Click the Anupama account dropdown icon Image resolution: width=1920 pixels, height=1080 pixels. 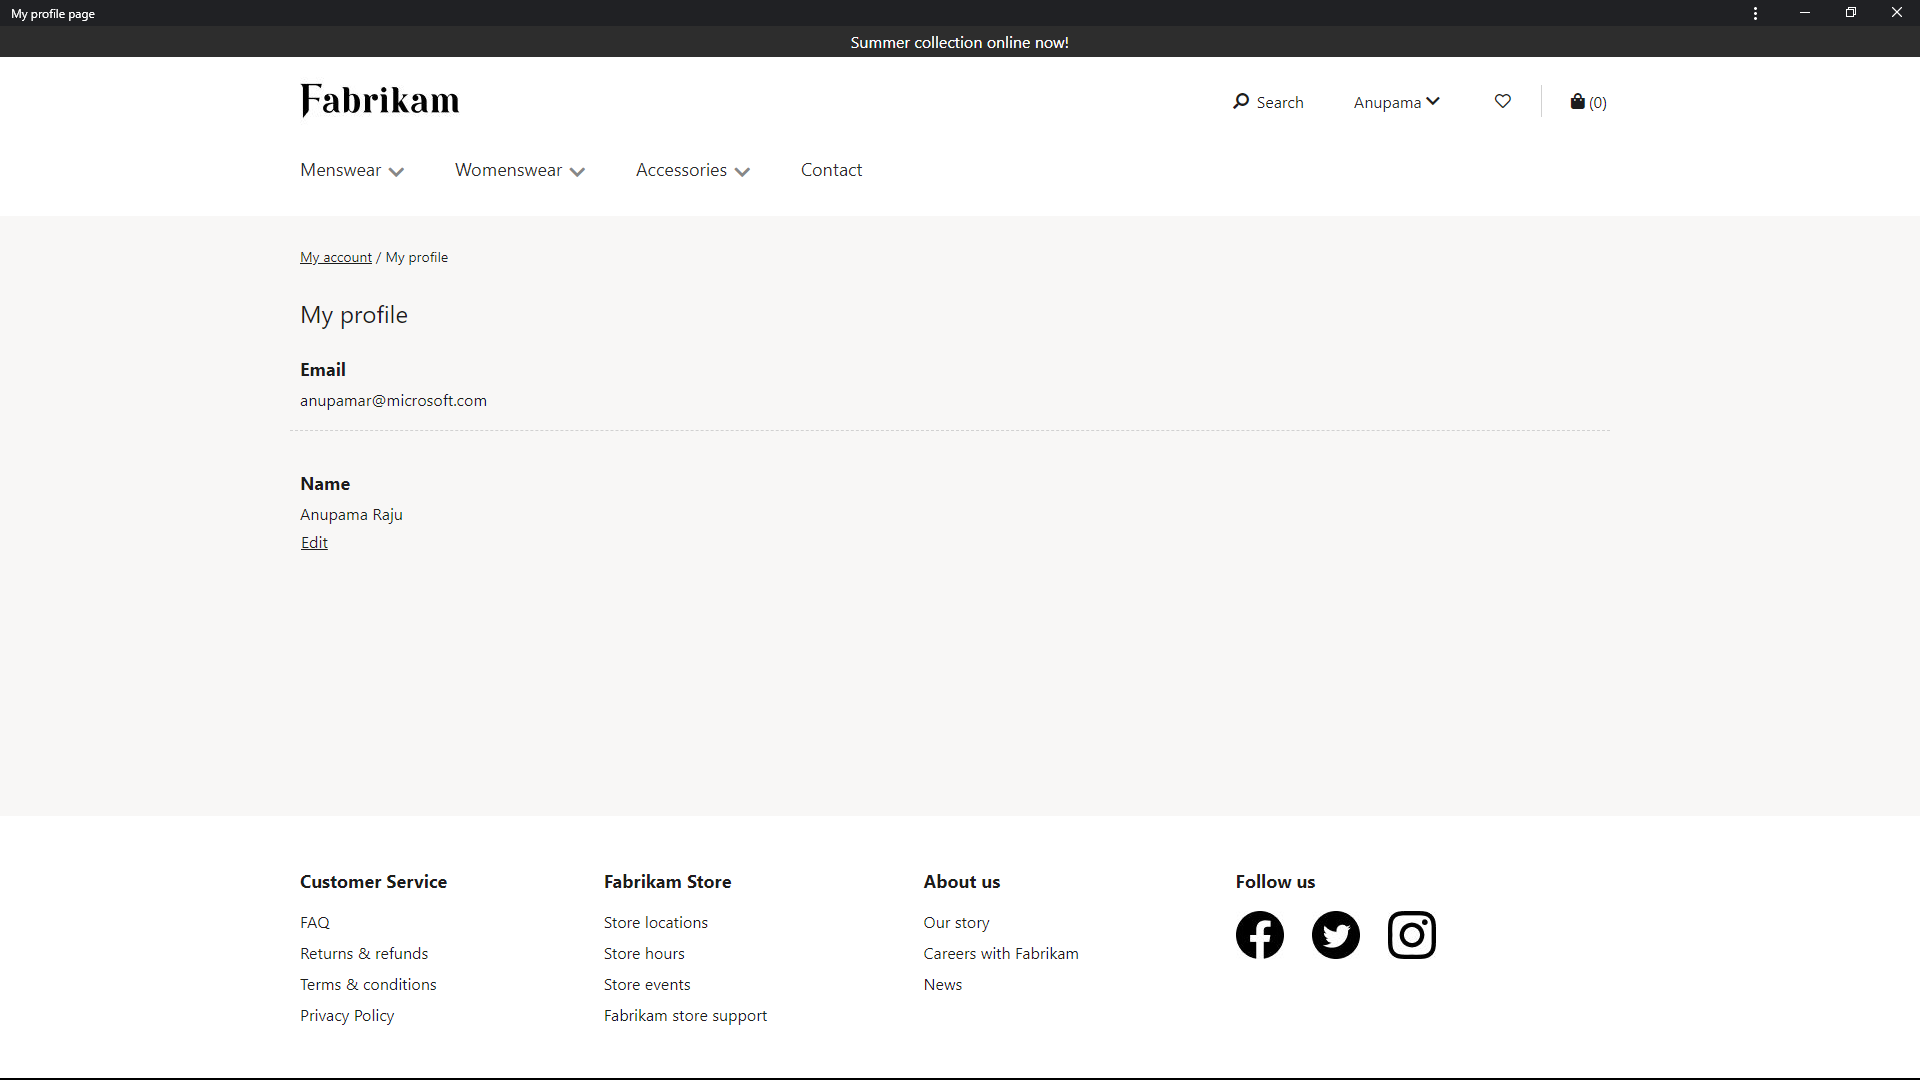(x=1435, y=100)
